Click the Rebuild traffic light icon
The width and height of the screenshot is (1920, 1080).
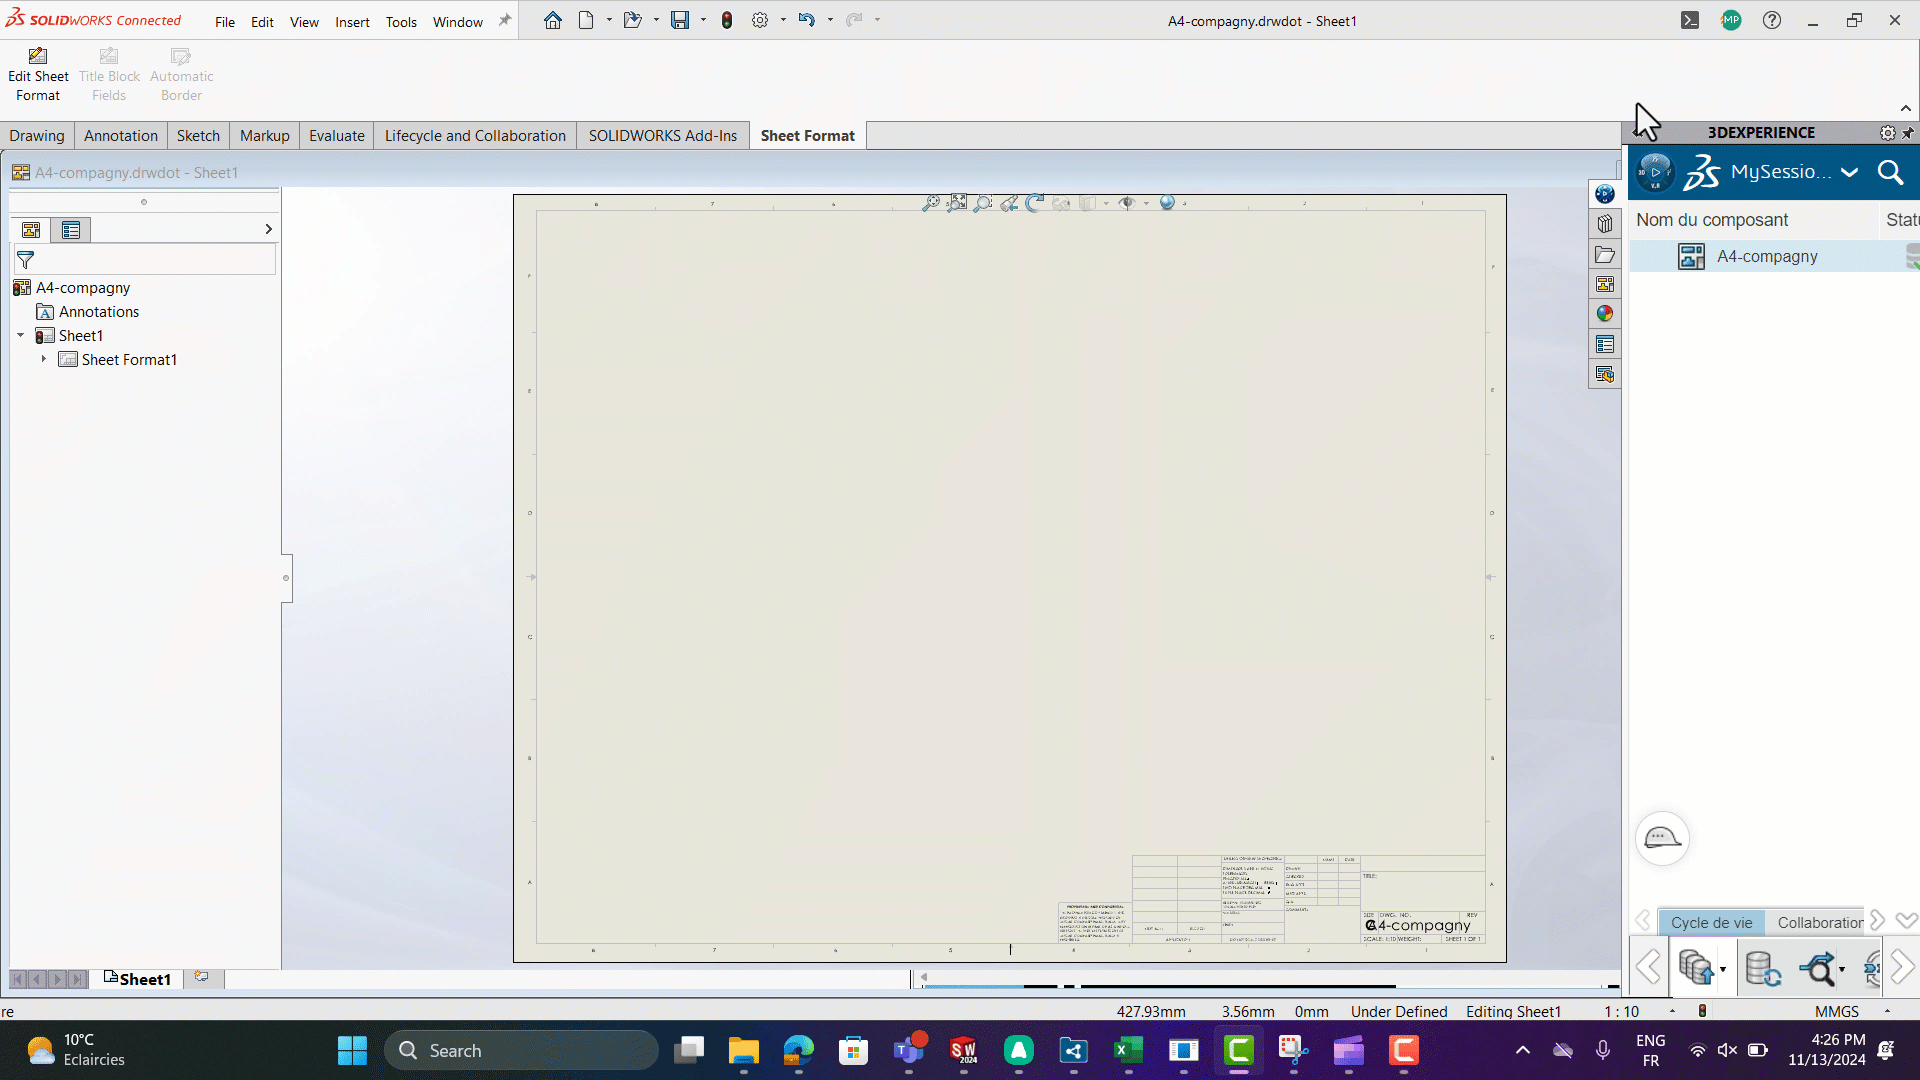pos(727,20)
